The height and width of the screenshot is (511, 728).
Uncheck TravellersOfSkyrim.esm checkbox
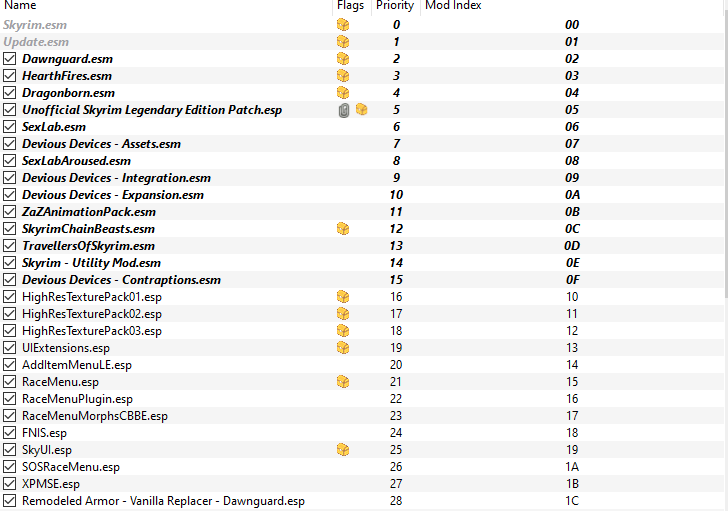[9, 246]
